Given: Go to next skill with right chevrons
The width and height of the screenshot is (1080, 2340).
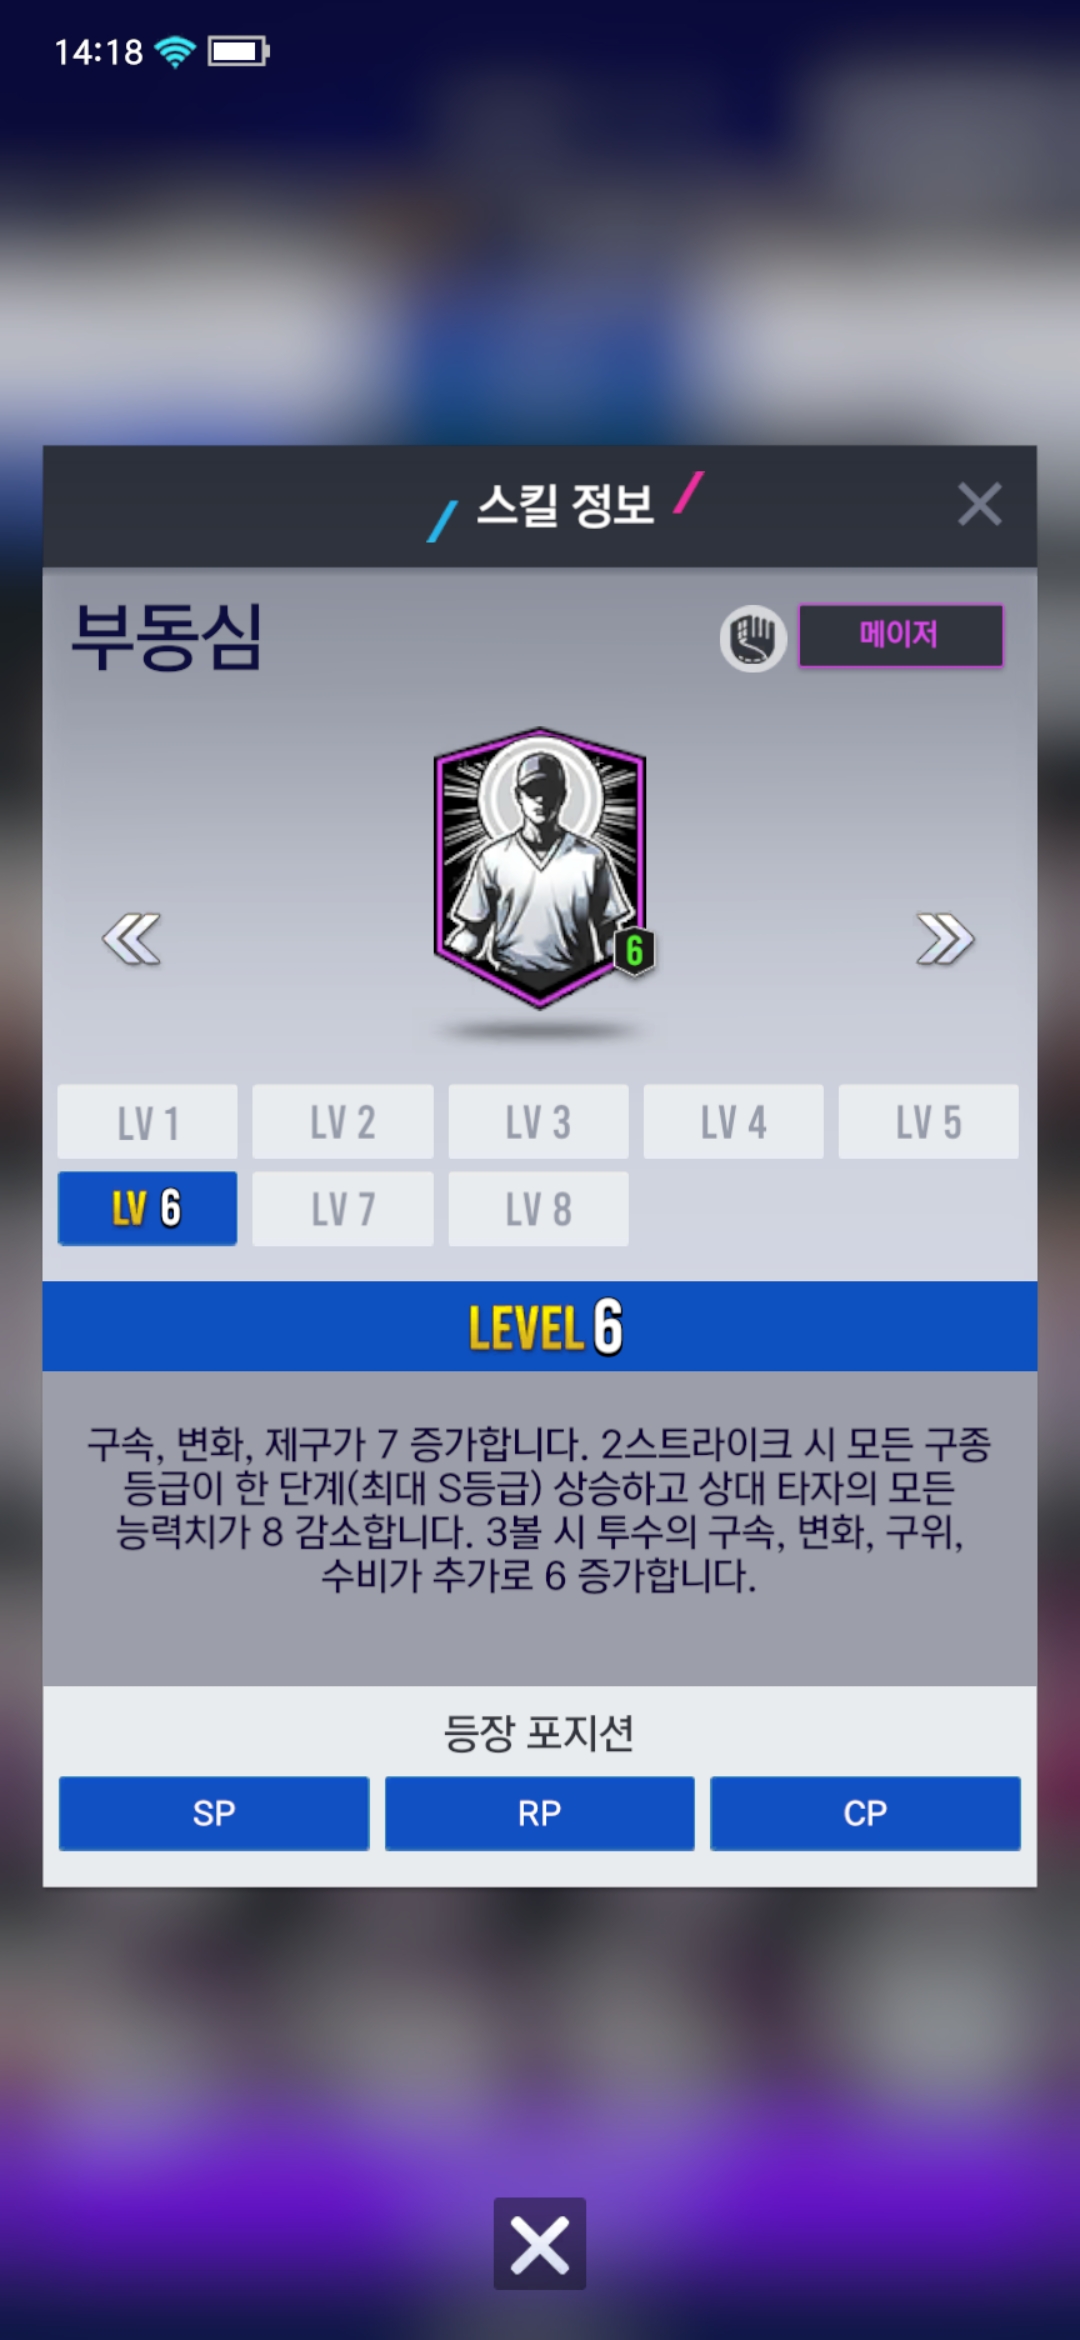Looking at the screenshot, I should click(x=945, y=939).
